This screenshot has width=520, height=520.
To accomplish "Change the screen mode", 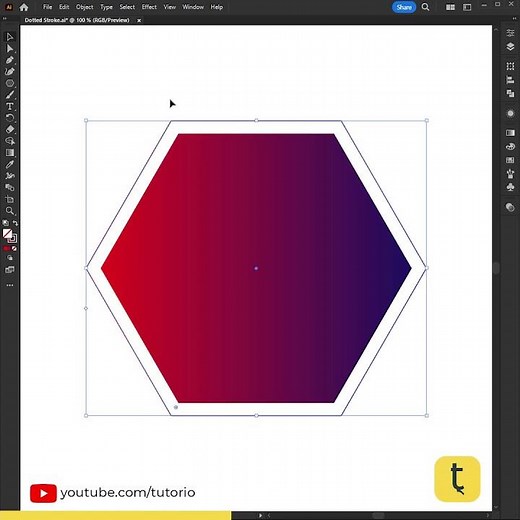I will pyautogui.click(x=9, y=270).
